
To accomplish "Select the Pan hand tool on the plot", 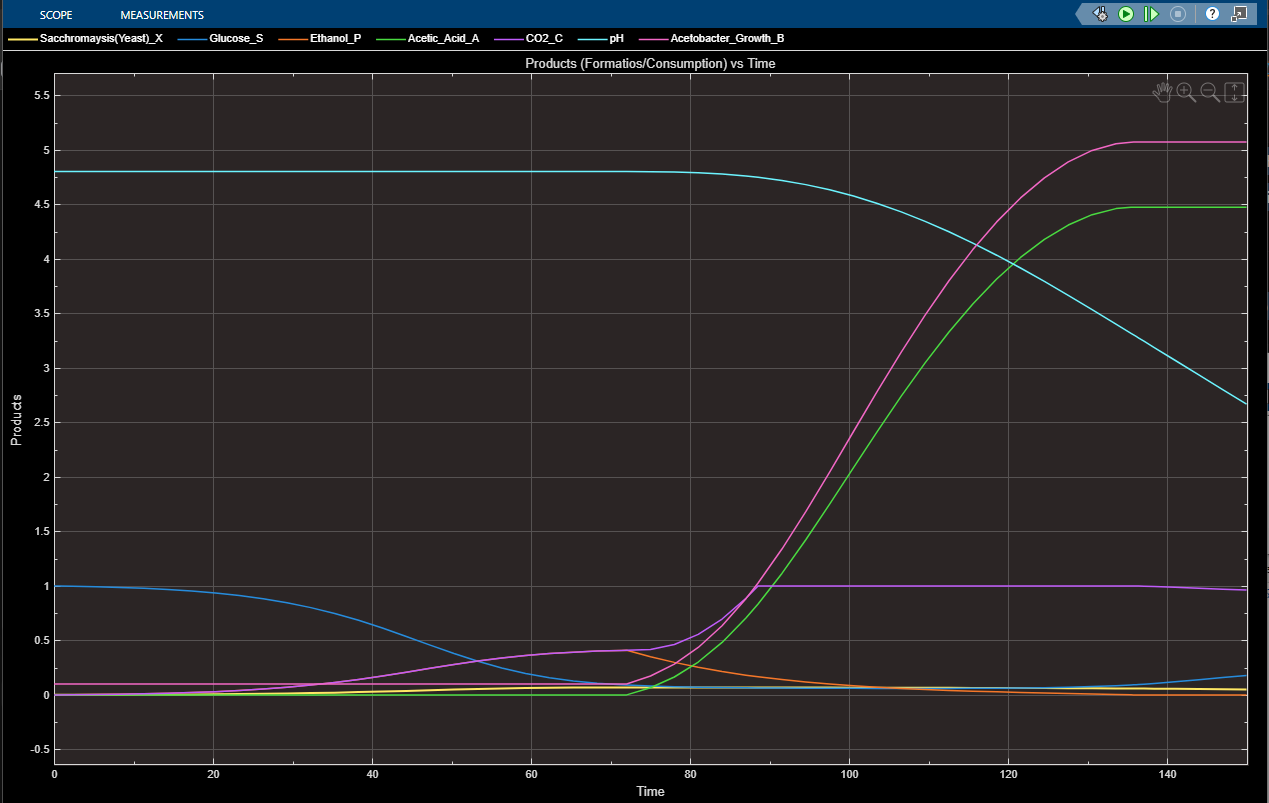I will click(1162, 93).
